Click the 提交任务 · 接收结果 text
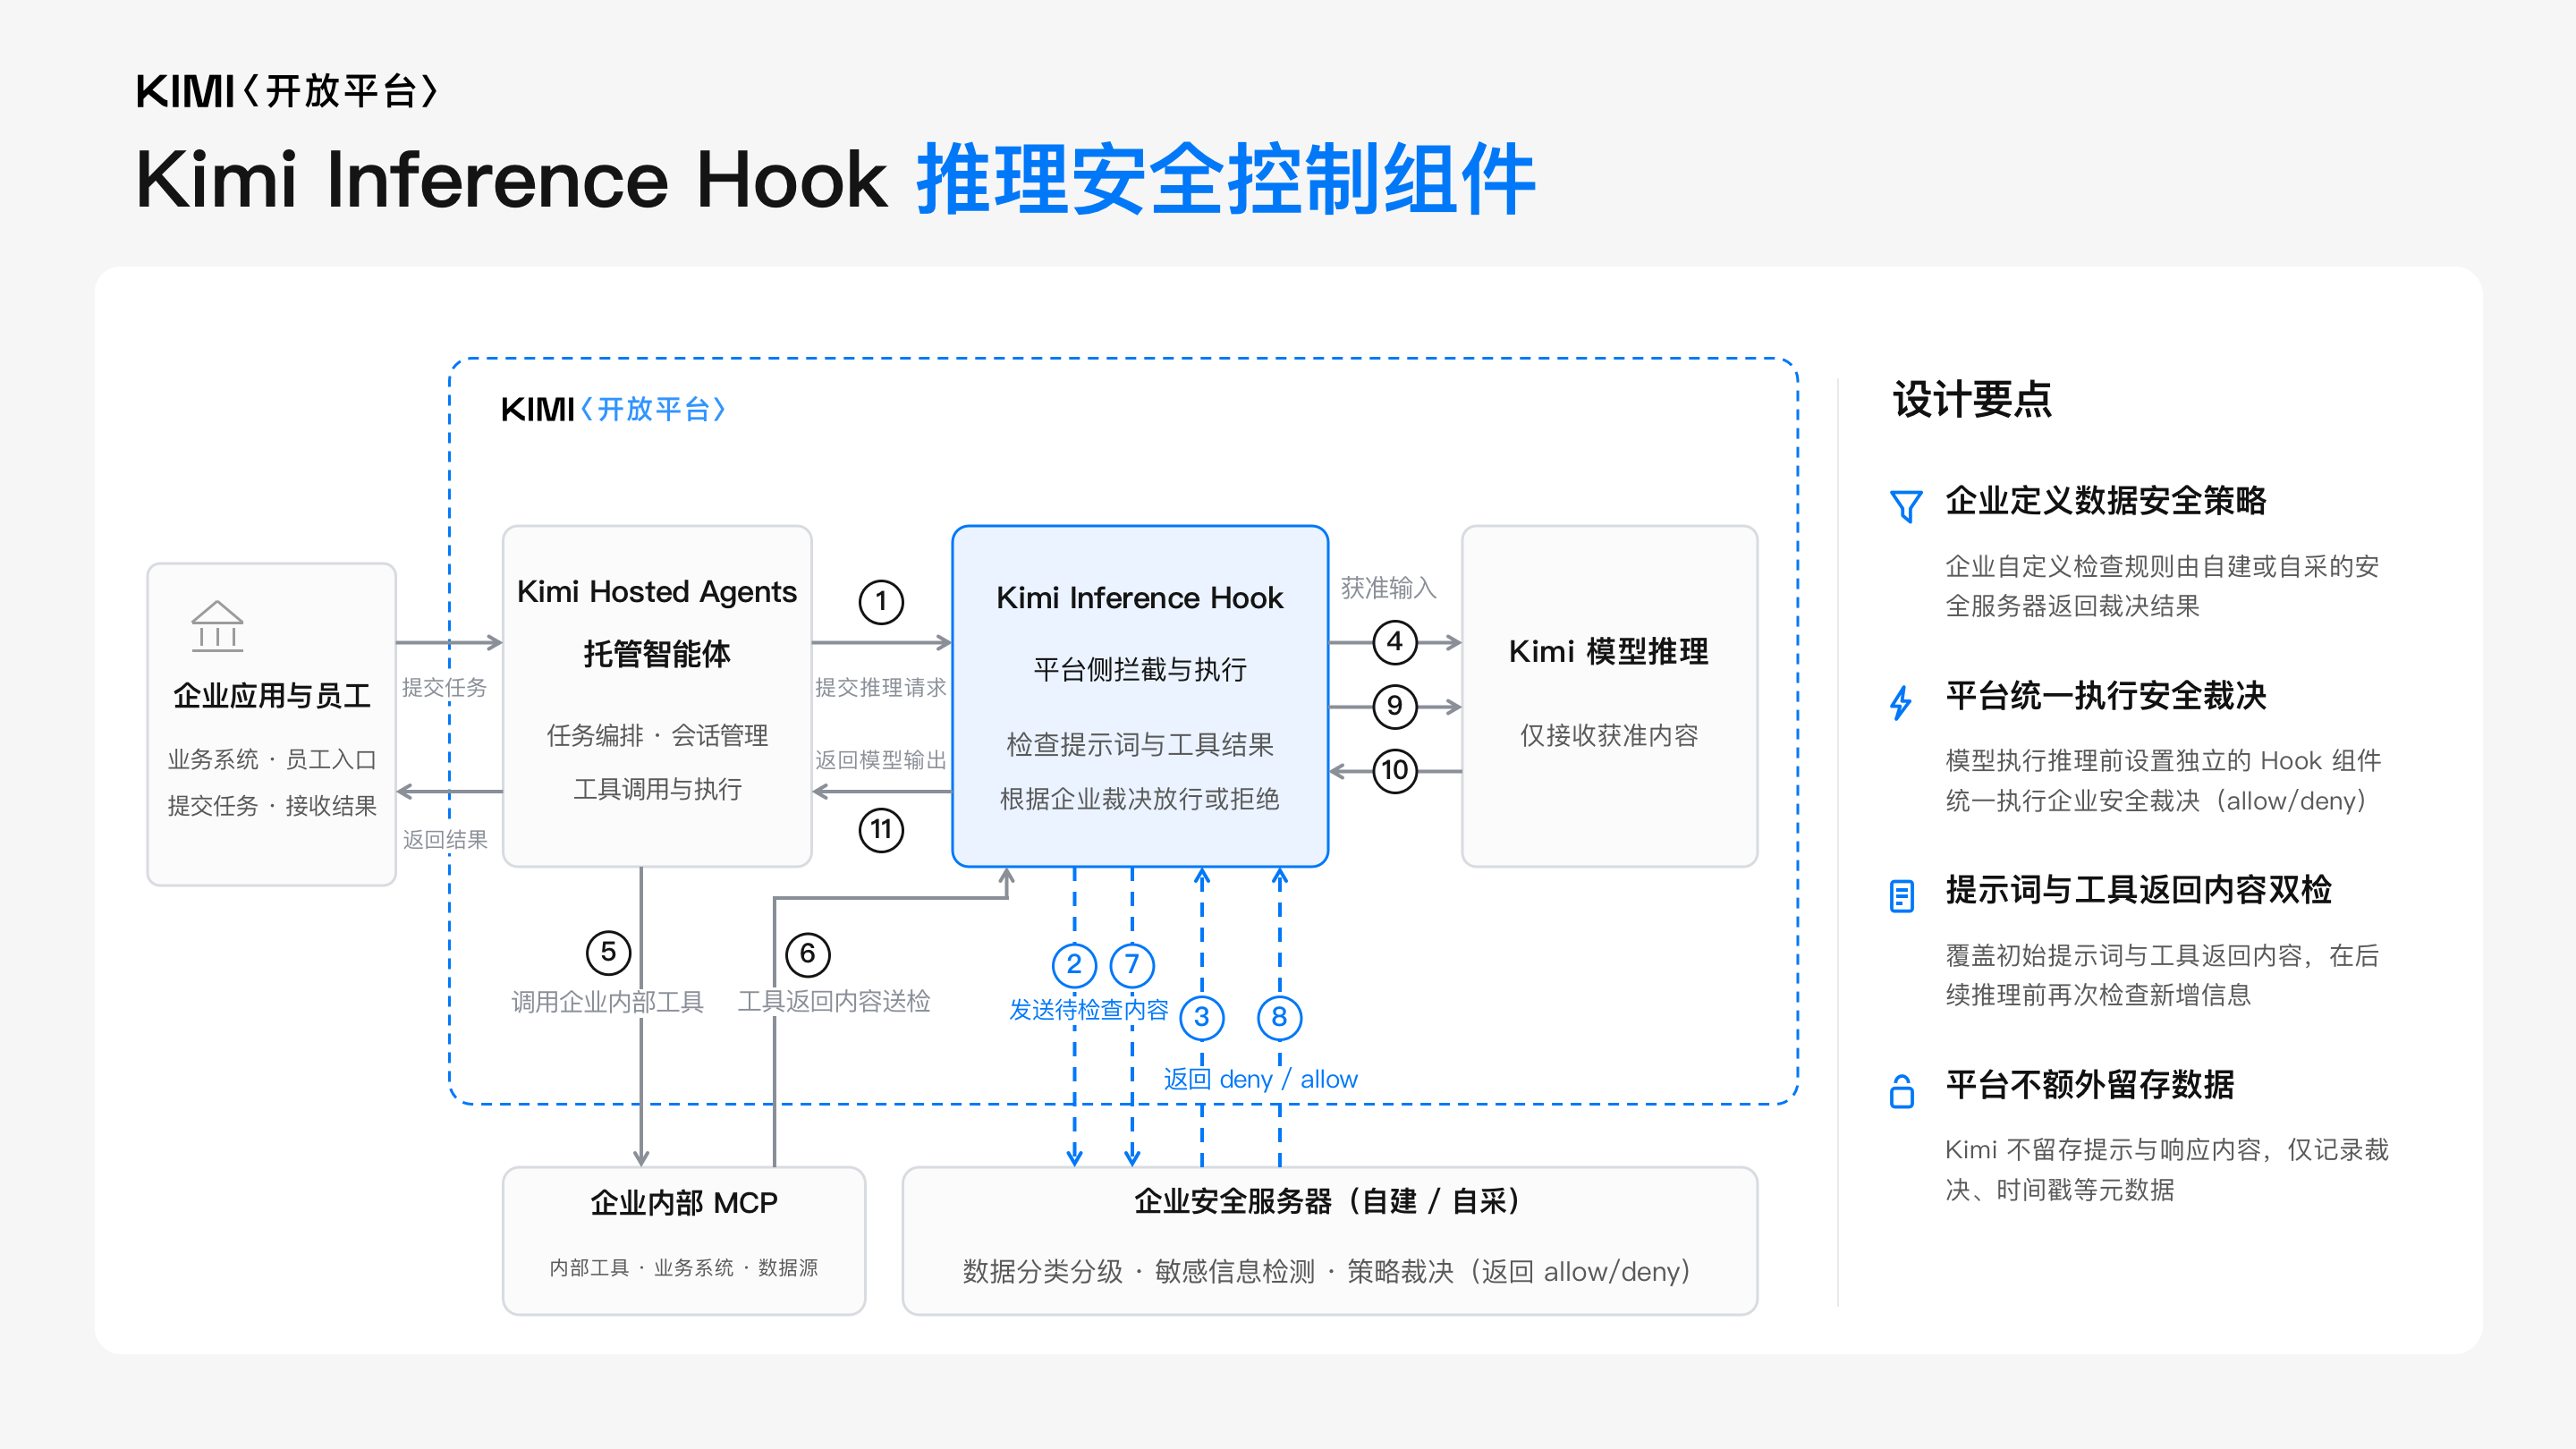Screen dimensions: 2576x1449 coord(272,805)
